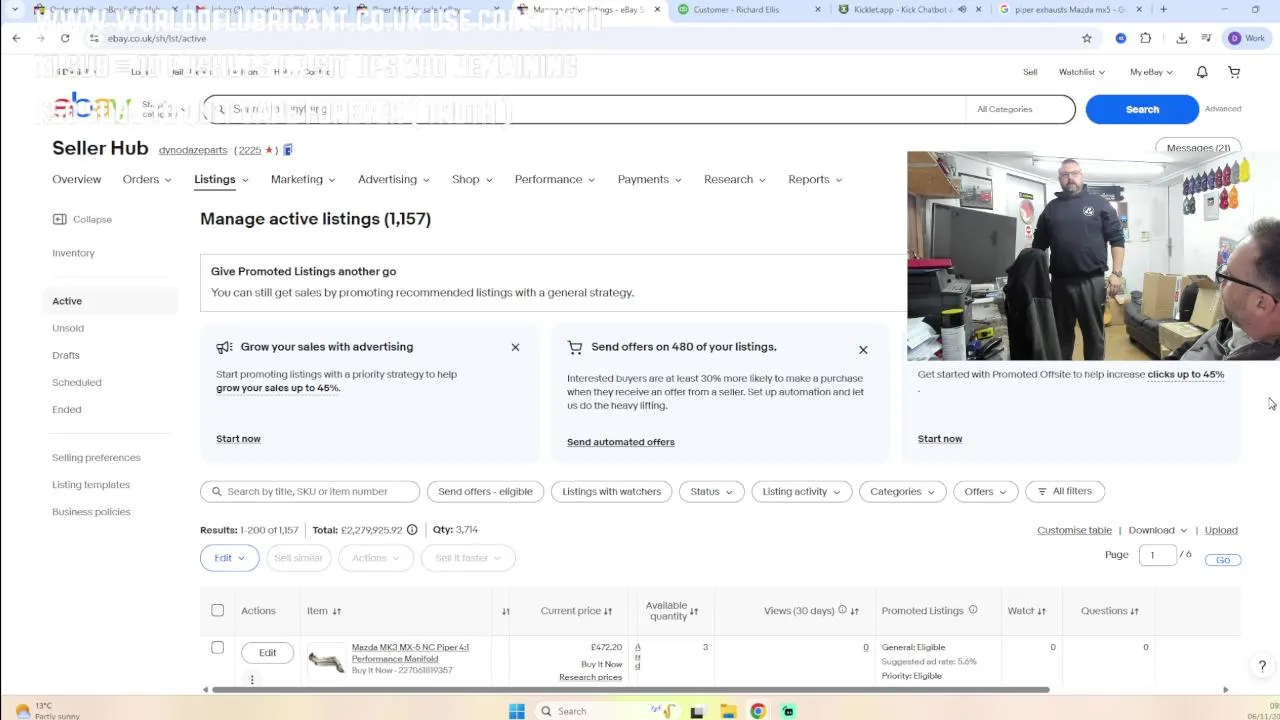This screenshot has width=1280, height=720.
Task: Go back with browser back arrow
Action: 16,38
